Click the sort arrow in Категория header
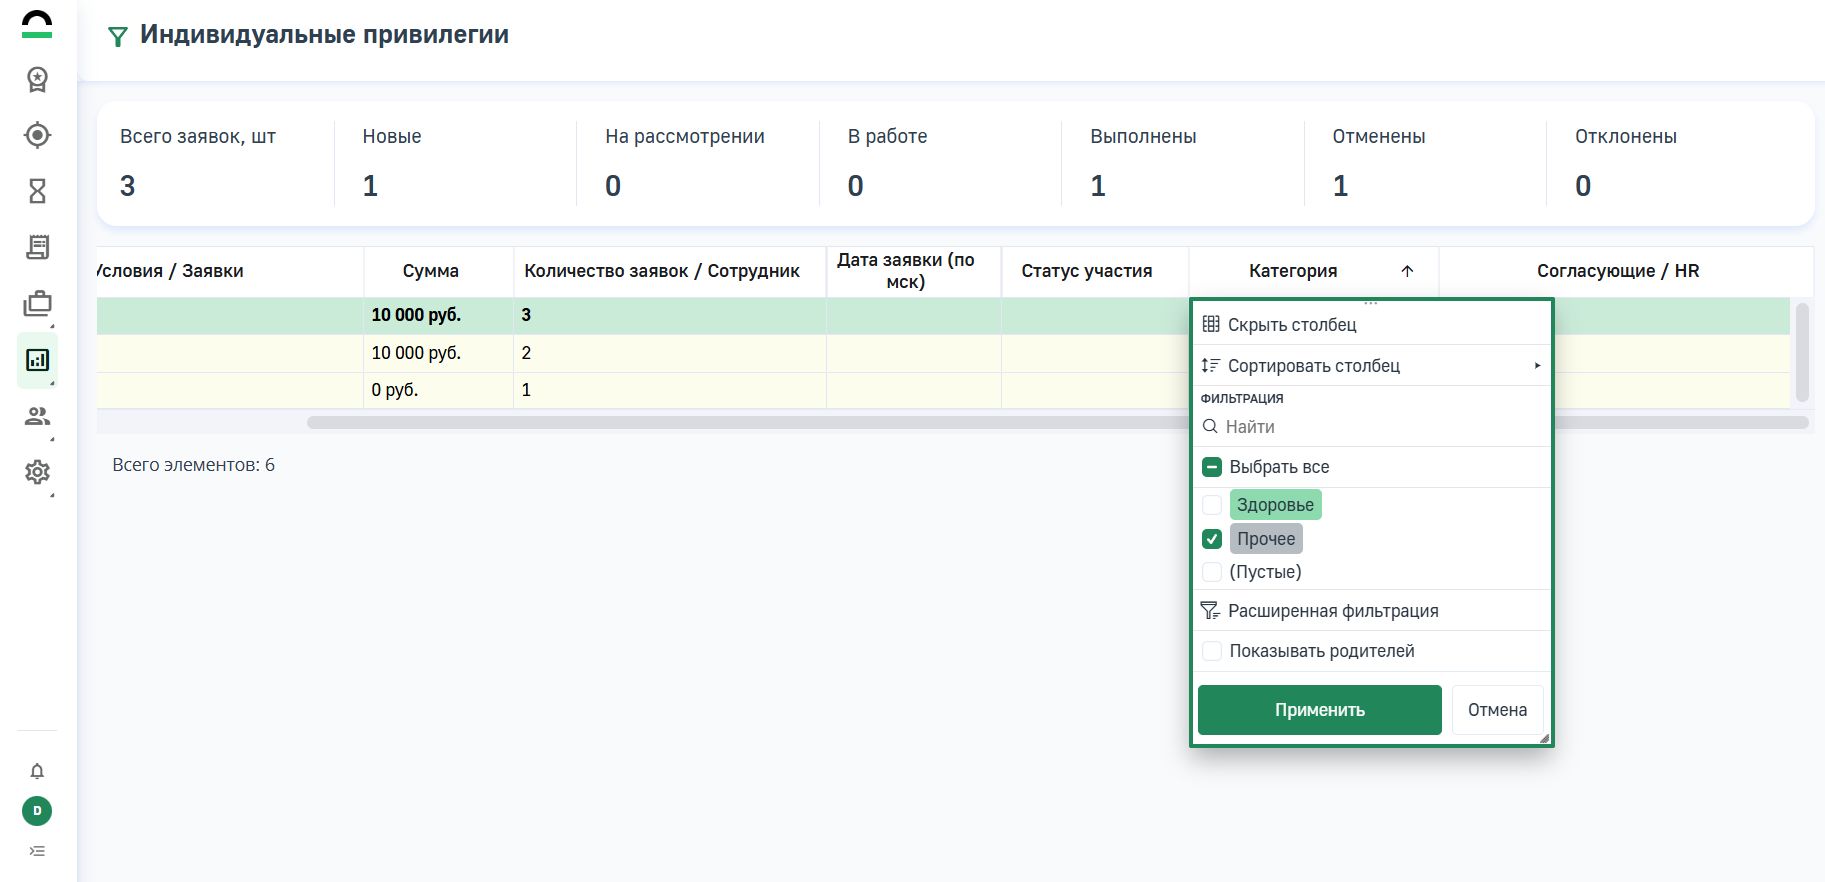Viewport: 1825px width, 882px height. click(1407, 271)
